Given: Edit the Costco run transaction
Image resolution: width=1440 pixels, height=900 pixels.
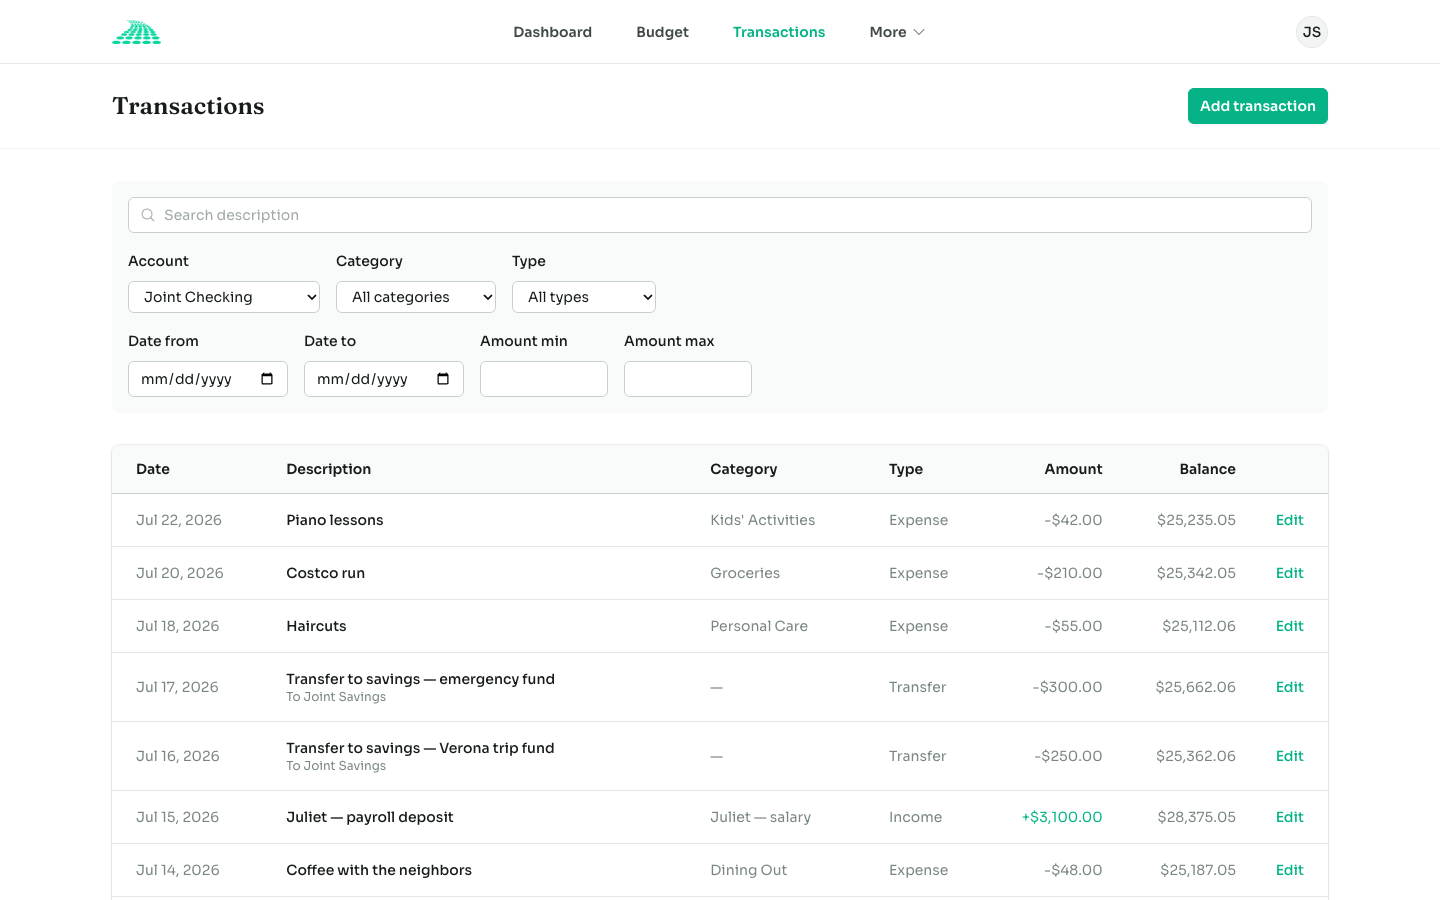Looking at the screenshot, I should [1289, 573].
